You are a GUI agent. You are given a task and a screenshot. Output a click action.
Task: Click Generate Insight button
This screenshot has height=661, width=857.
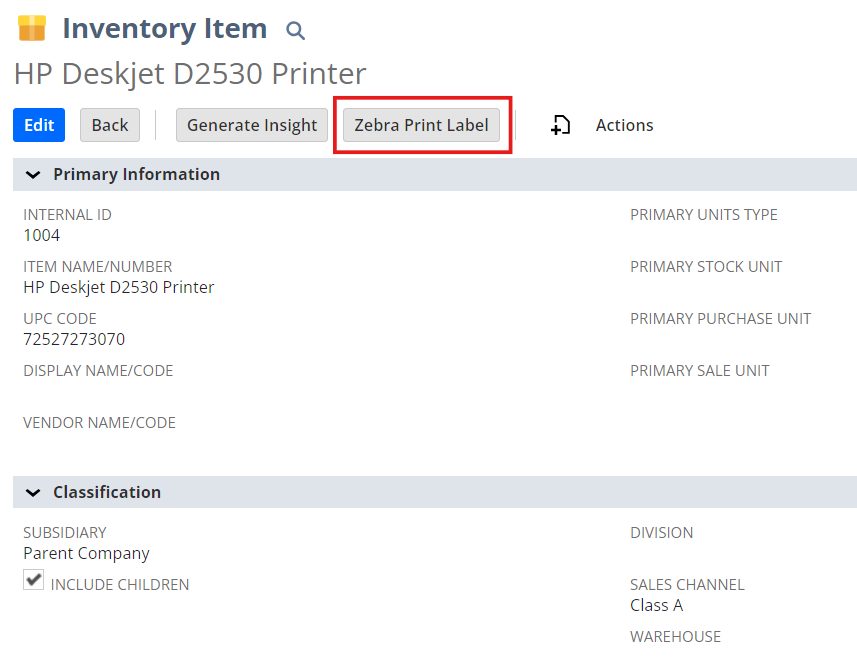pyautogui.click(x=252, y=125)
